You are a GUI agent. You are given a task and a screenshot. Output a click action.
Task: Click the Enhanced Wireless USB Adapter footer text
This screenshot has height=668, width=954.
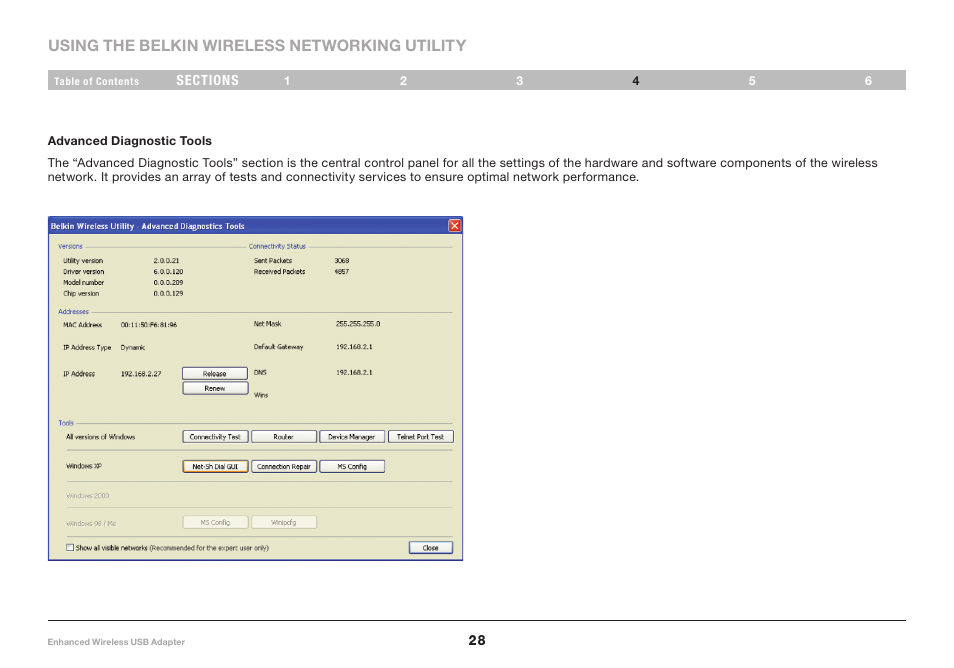pos(116,642)
